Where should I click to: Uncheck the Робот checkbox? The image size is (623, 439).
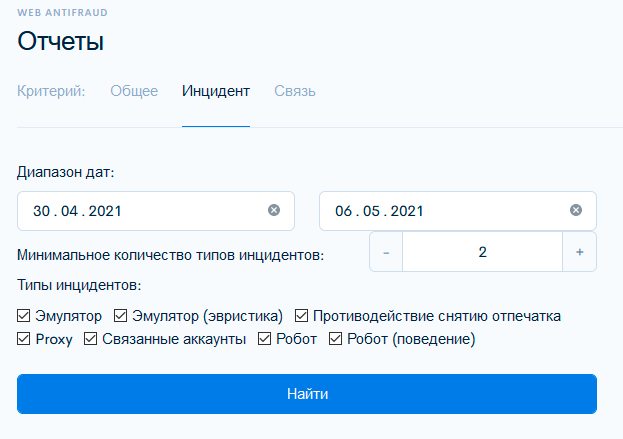coord(265,339)
